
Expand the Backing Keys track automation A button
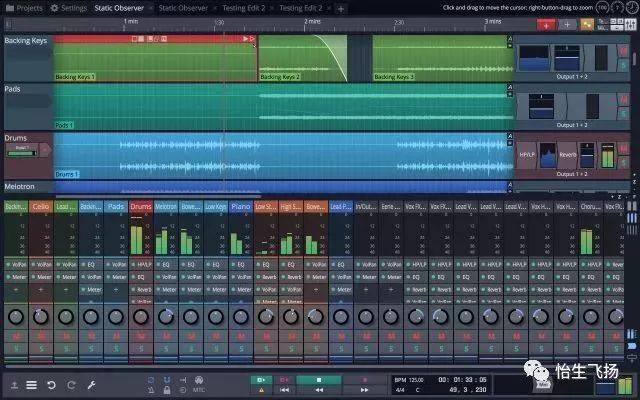[509, 39]
